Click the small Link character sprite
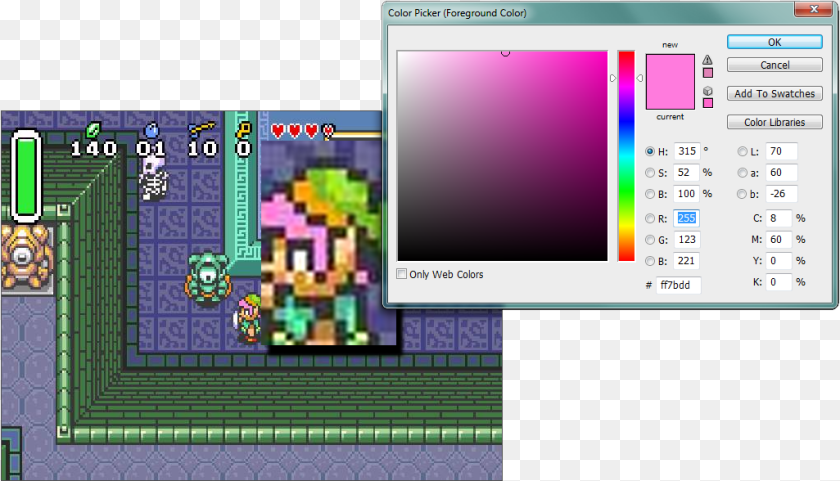The image size is (840, 481). pyautogui.click(x=248, y=318)
